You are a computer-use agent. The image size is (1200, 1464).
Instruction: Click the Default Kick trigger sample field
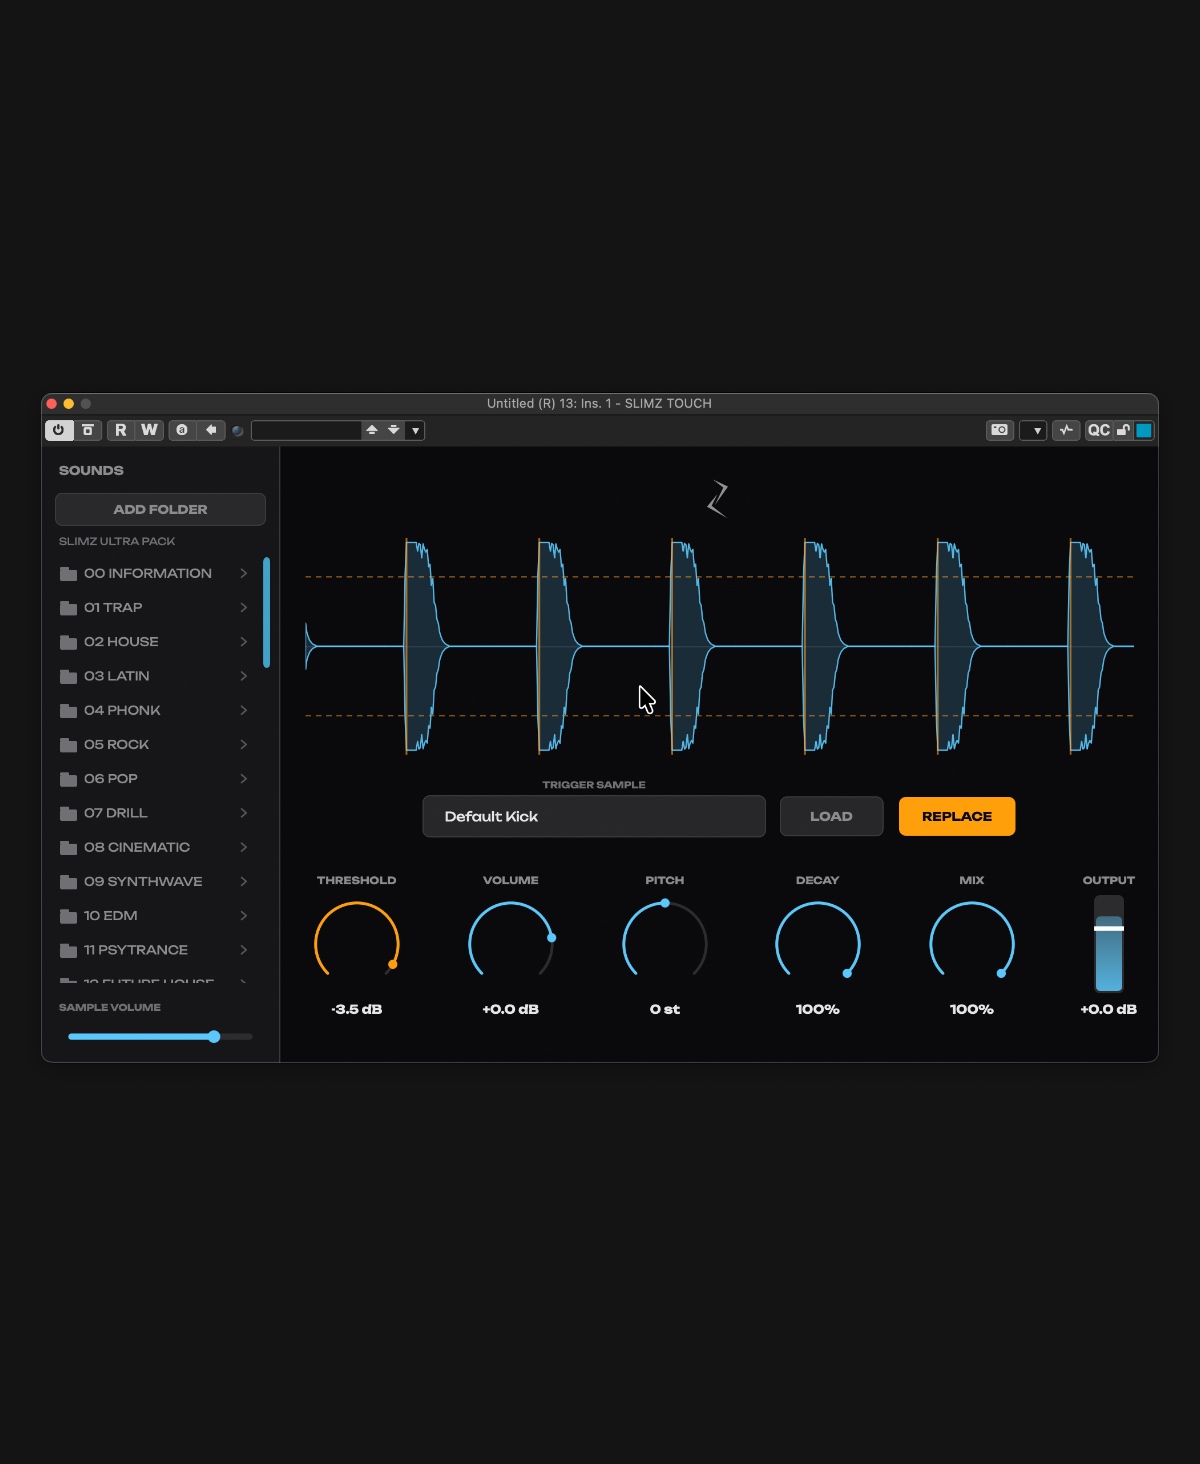(x=594, y=816)
